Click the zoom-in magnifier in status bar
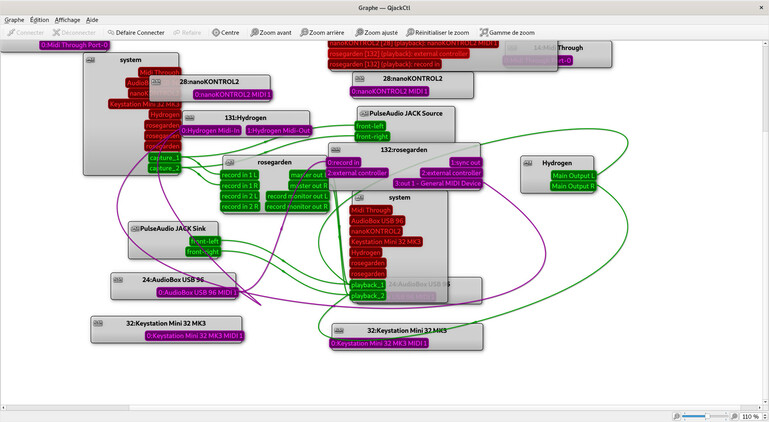 tap(734, 416)
